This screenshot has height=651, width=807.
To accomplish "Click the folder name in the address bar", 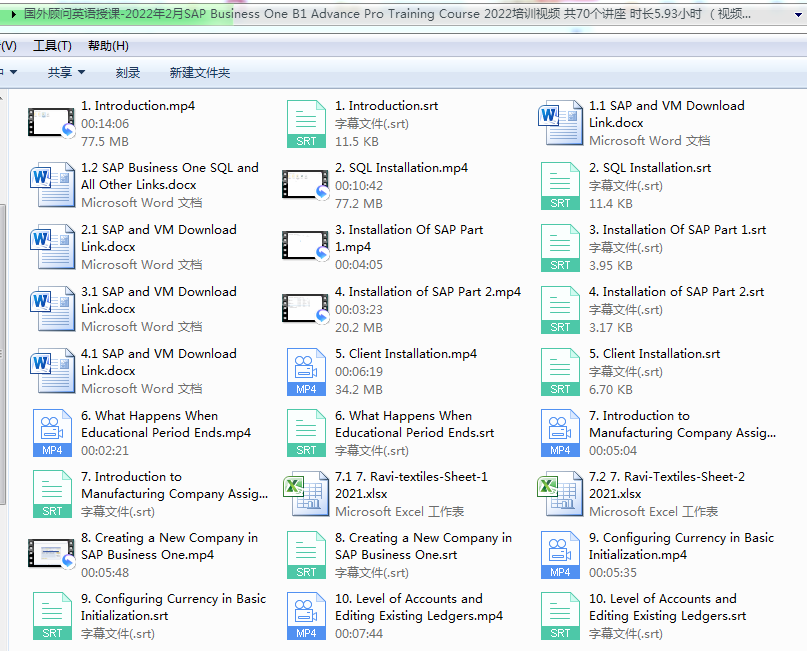I will [387, 14].
